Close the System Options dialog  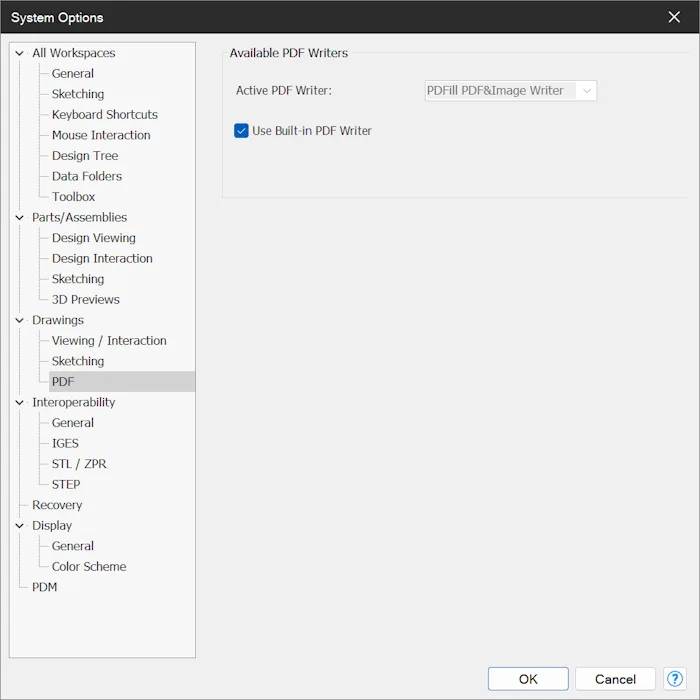674,17
